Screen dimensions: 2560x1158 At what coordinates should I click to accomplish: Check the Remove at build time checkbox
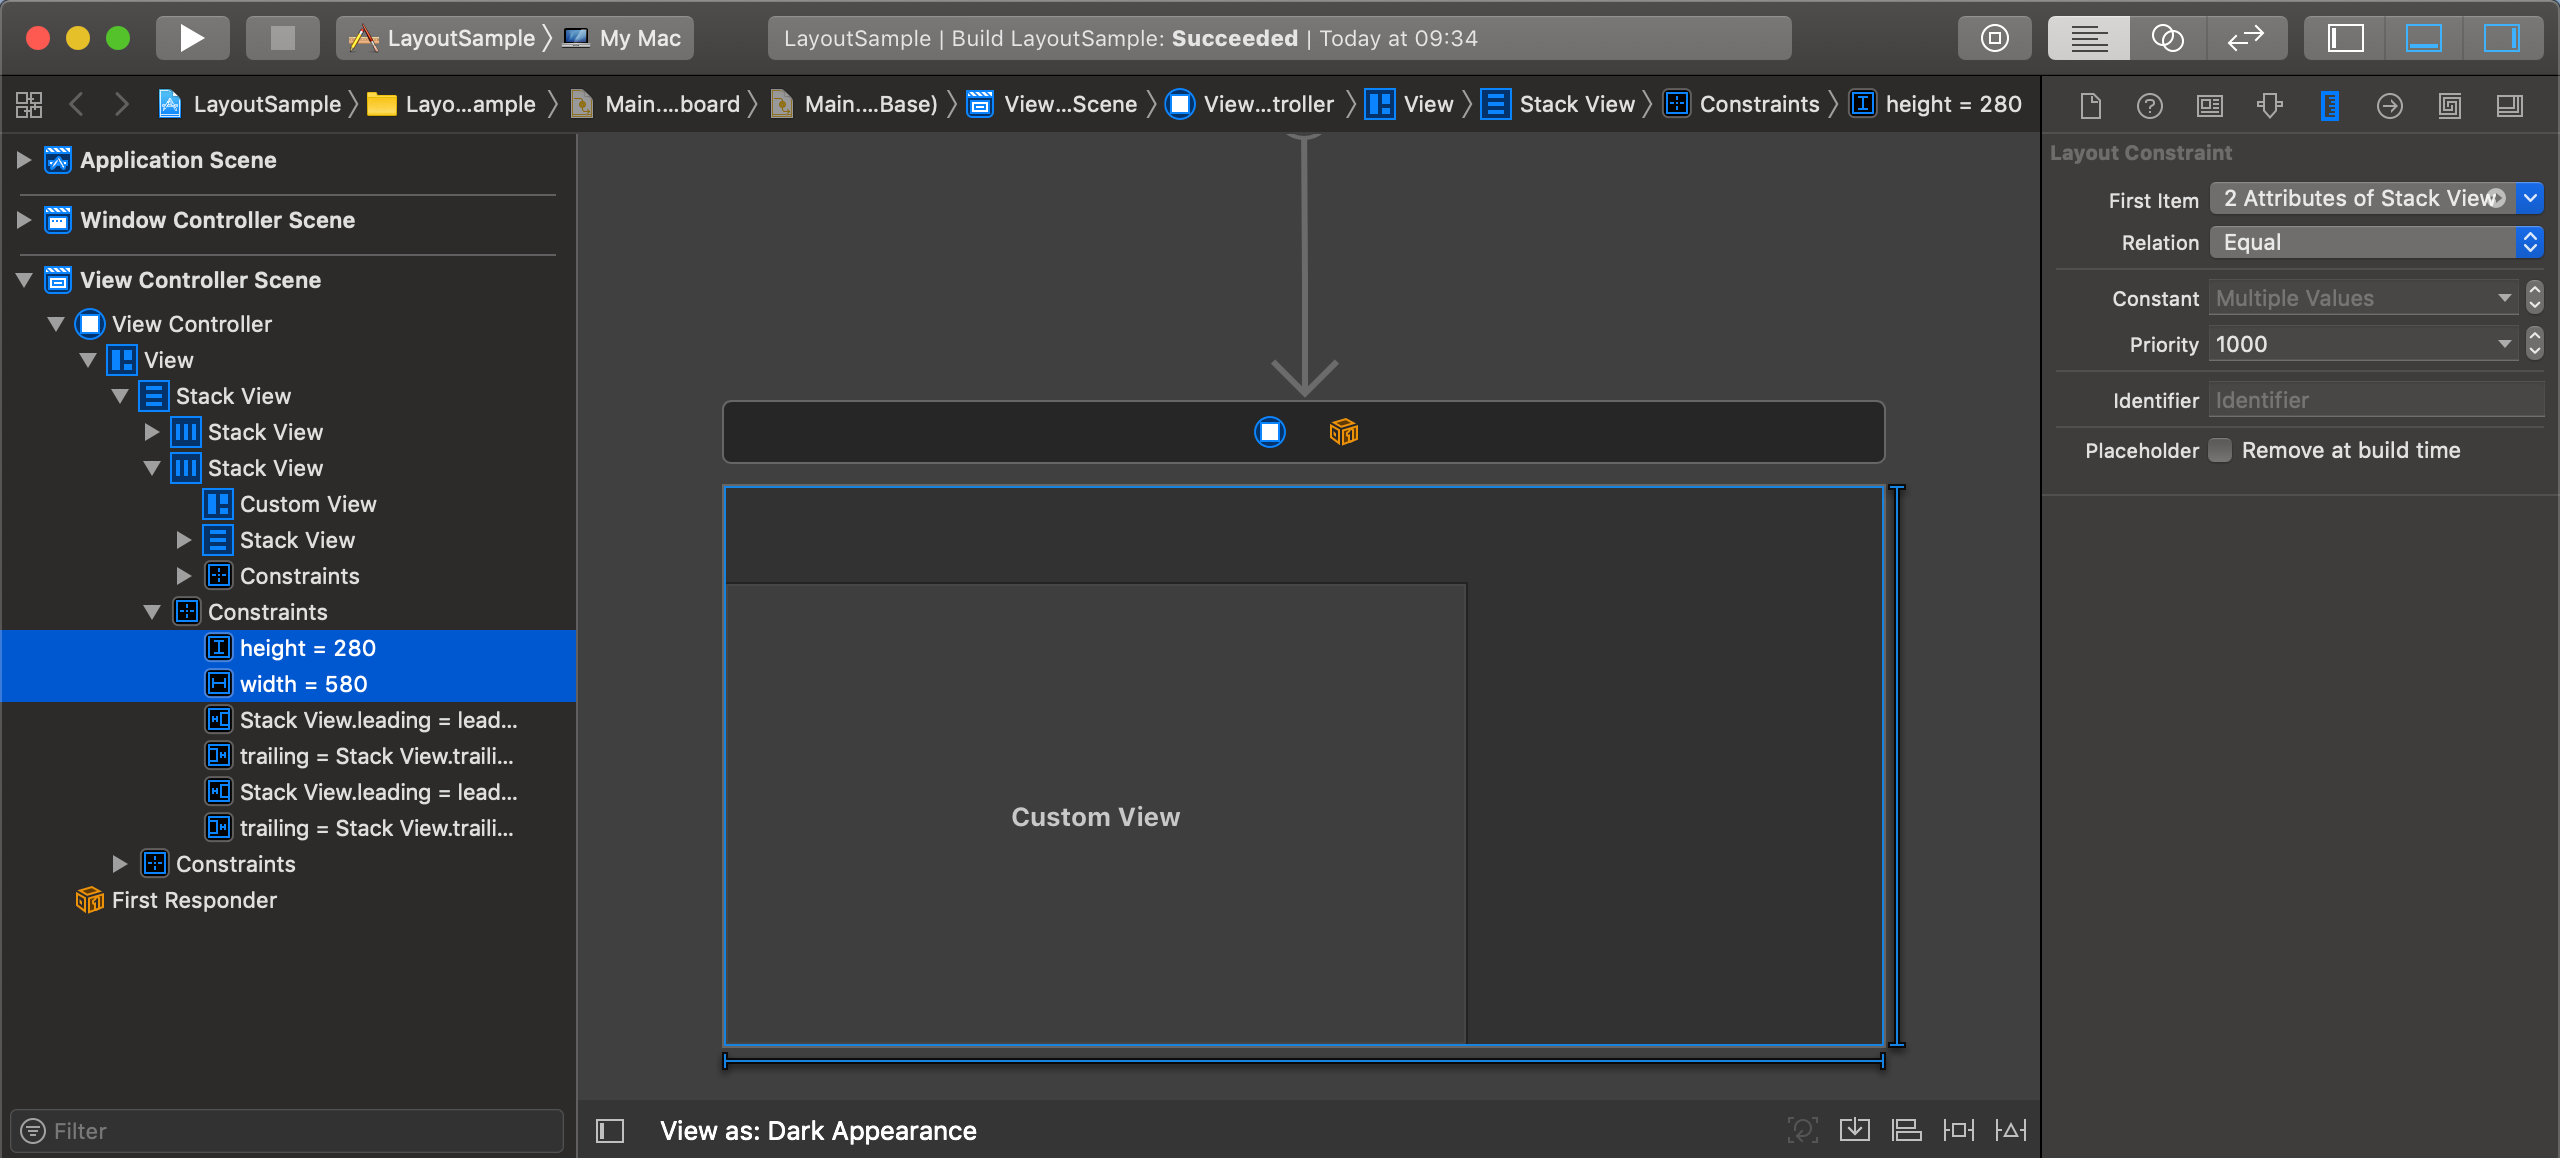point(2219,450)
